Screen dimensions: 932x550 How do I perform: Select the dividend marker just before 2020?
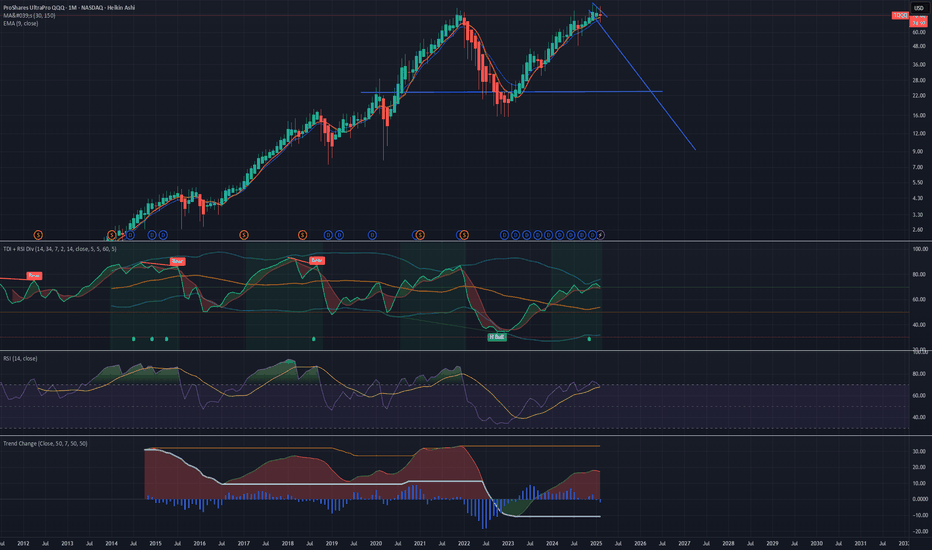[372, 235]
